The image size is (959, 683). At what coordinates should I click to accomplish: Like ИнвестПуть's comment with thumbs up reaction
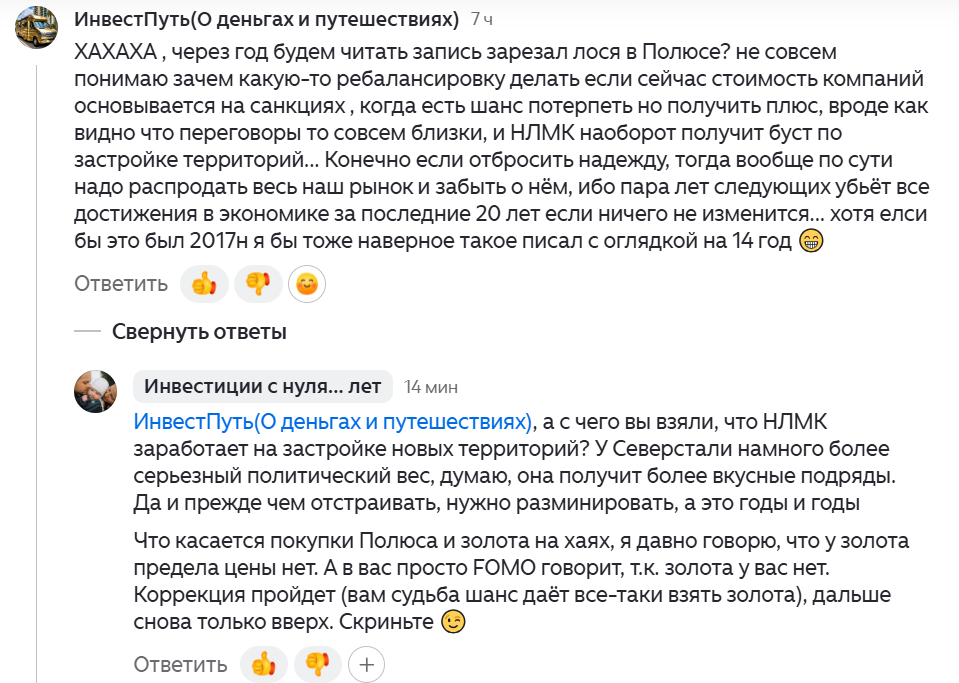click(204, 283)
